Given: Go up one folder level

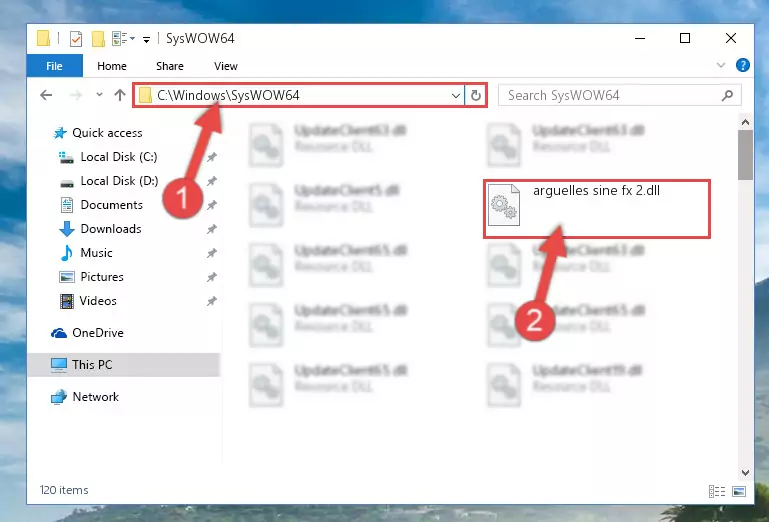Looking at the screenshot, I should (x=120, y=95).
